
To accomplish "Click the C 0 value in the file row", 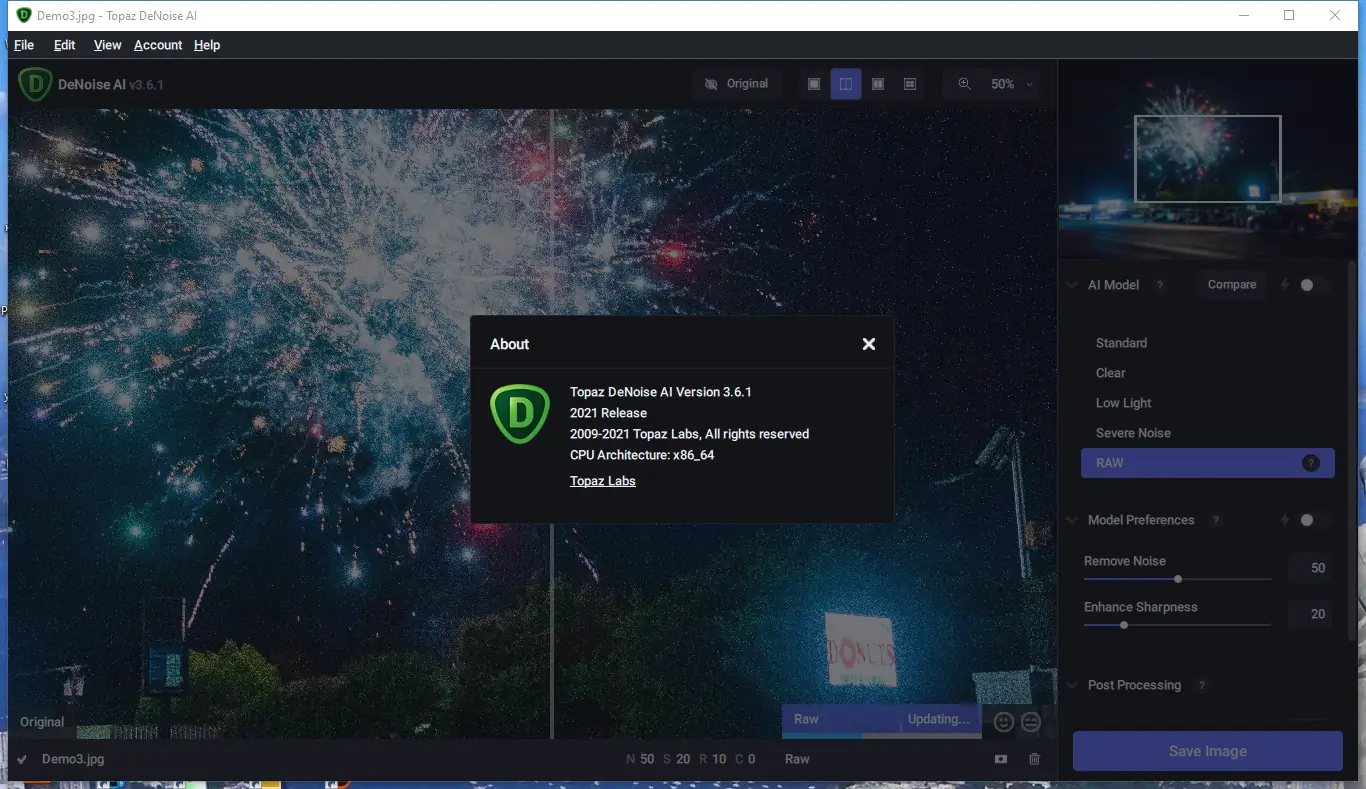I will click(745, 759).
